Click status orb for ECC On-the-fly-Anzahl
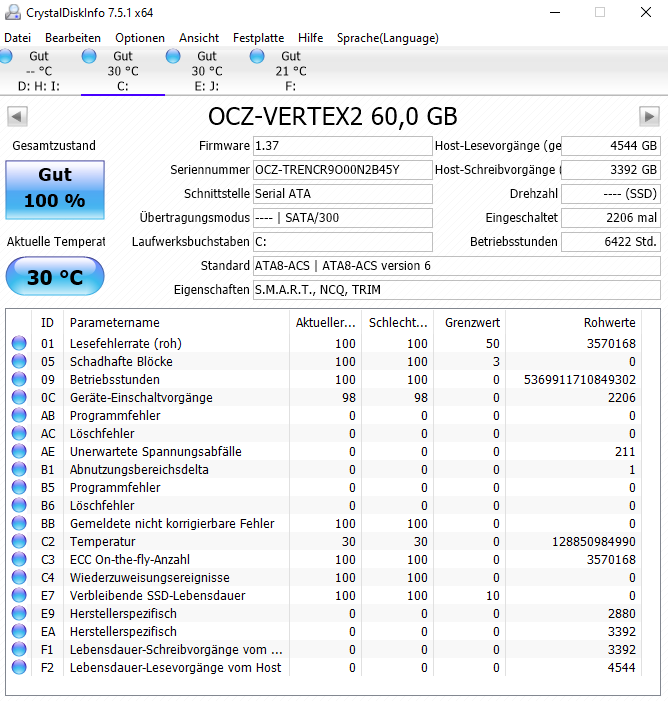The height and width of the screenshot is (701, 668). (x=19, y=559)
